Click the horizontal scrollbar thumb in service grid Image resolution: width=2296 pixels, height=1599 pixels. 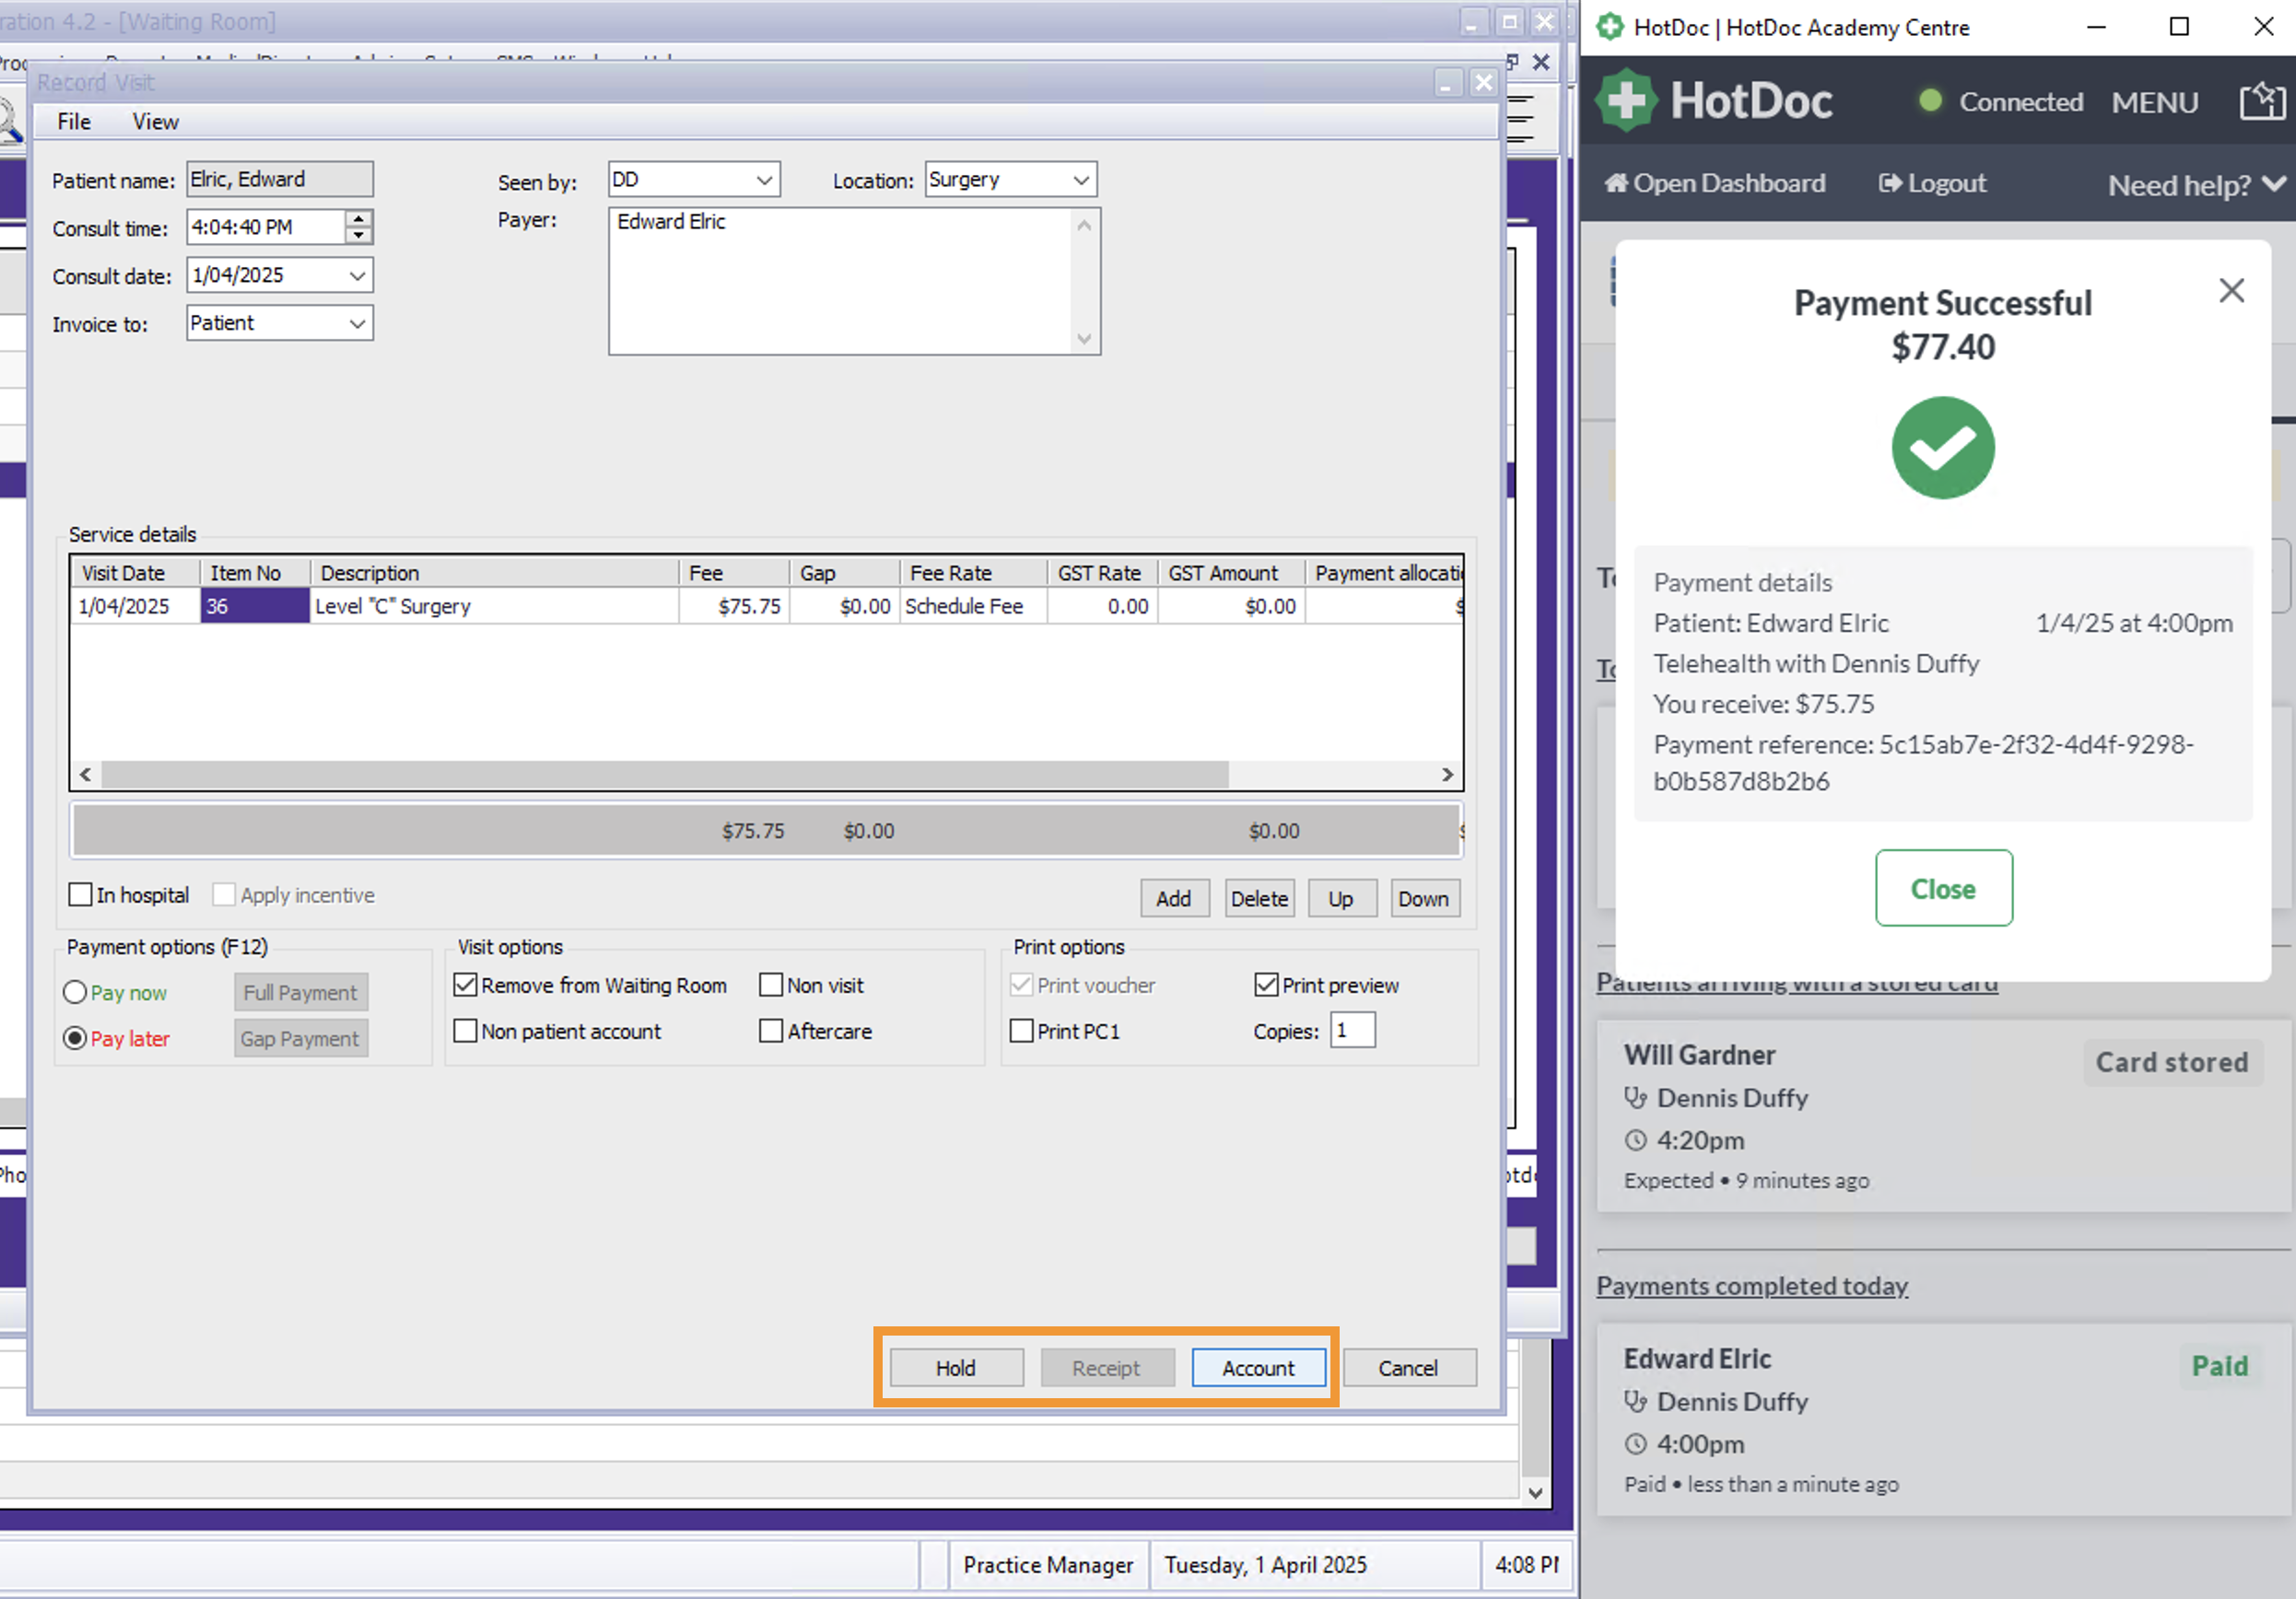pos(665,774)
